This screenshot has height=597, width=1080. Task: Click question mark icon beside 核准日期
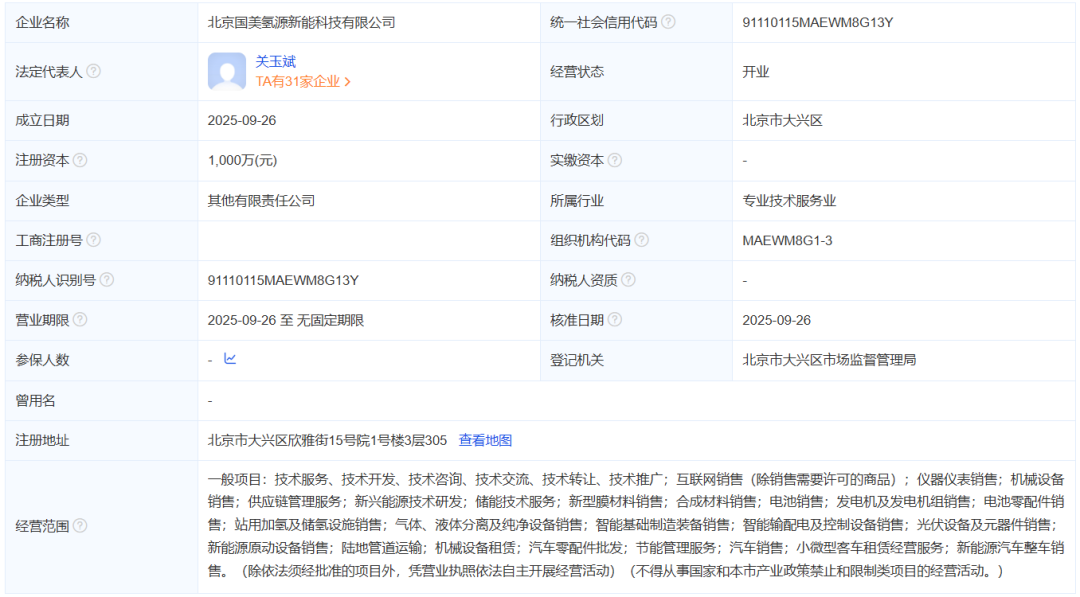tap(615, 320)
